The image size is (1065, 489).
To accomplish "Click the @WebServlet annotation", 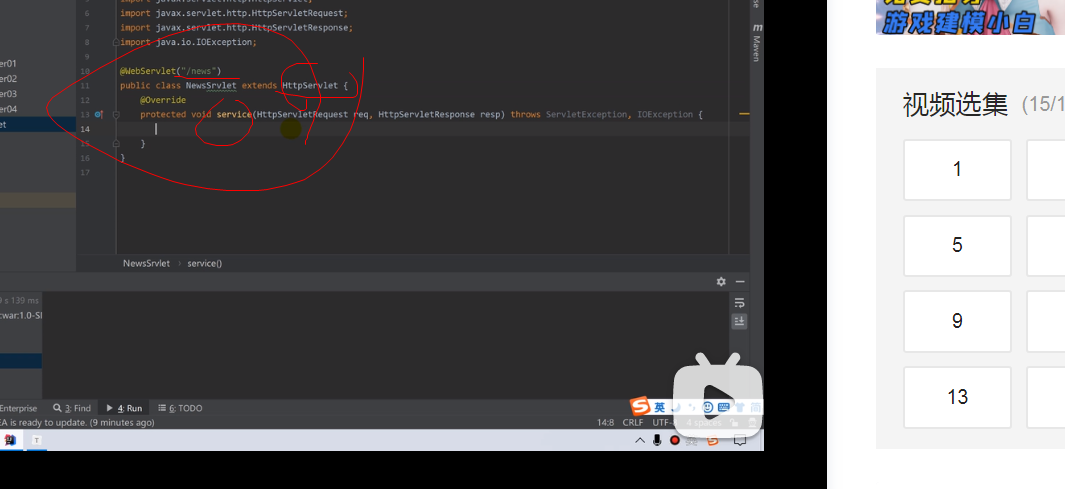I will coord(148,71).
